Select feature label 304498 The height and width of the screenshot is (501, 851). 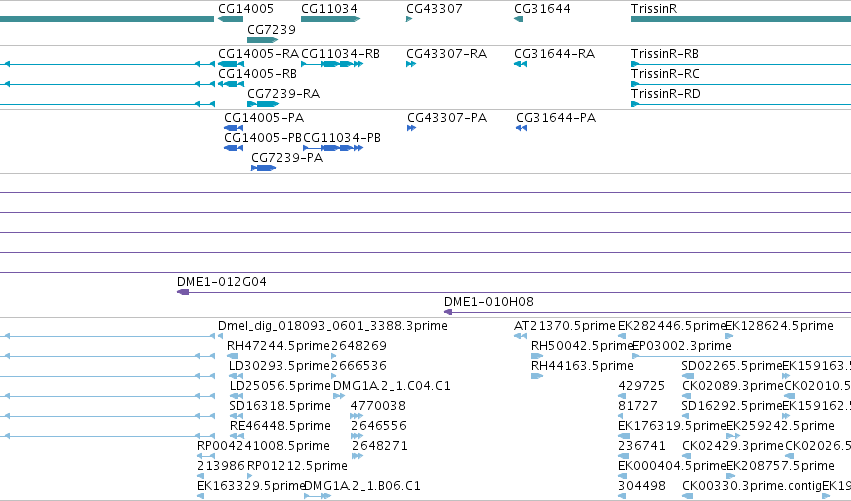tap(642, 486)
